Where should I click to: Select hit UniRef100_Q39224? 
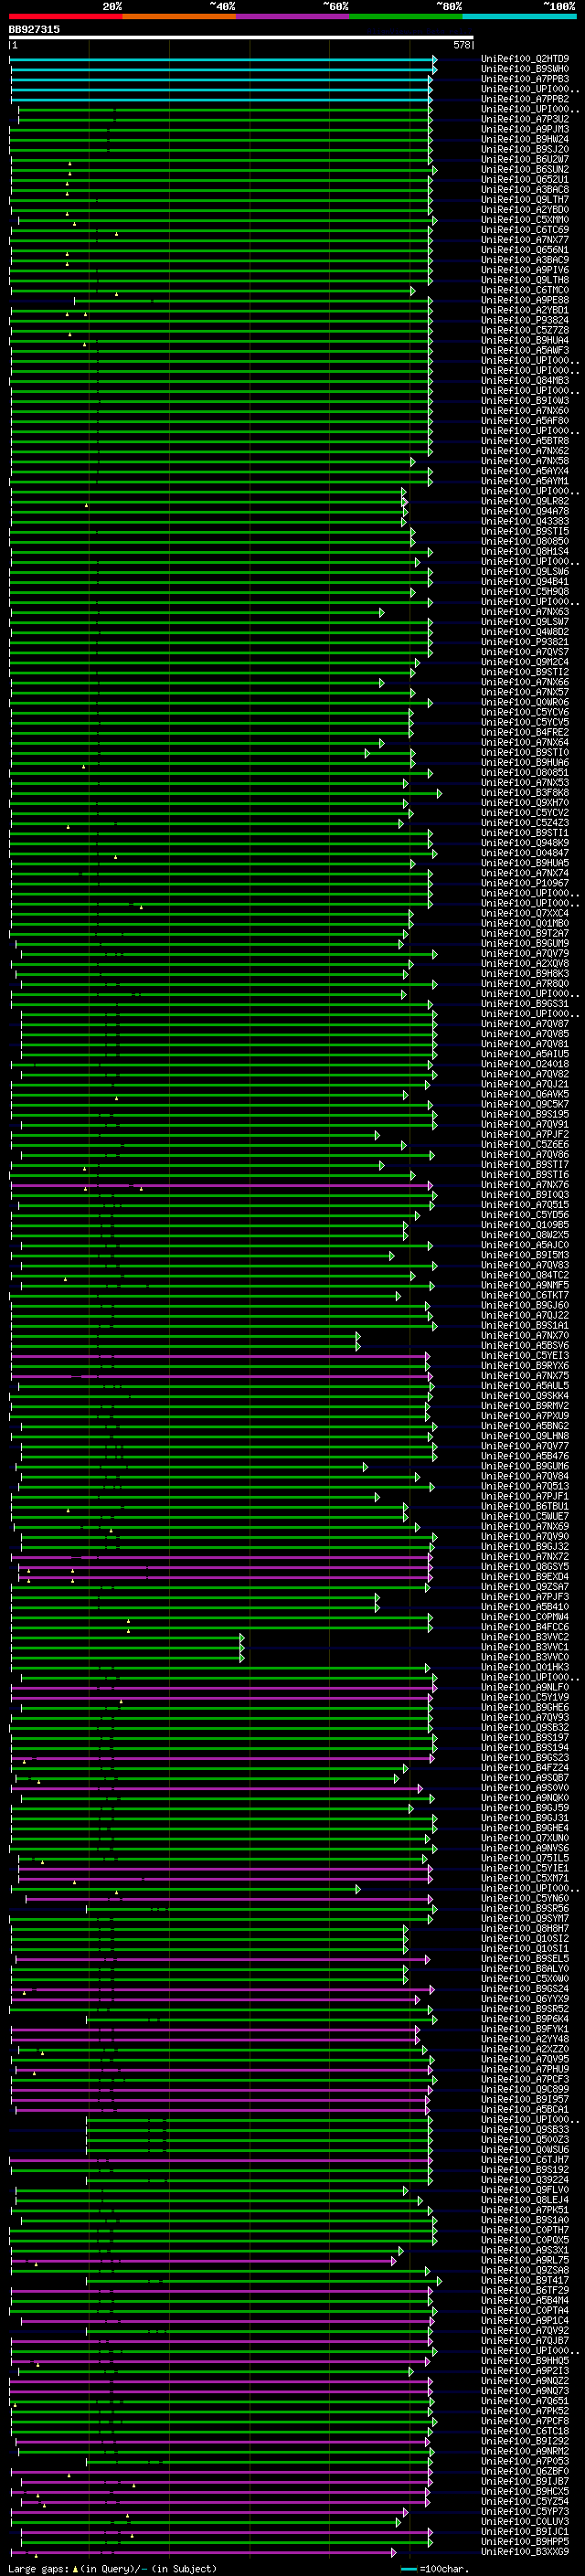(525, 2179)
